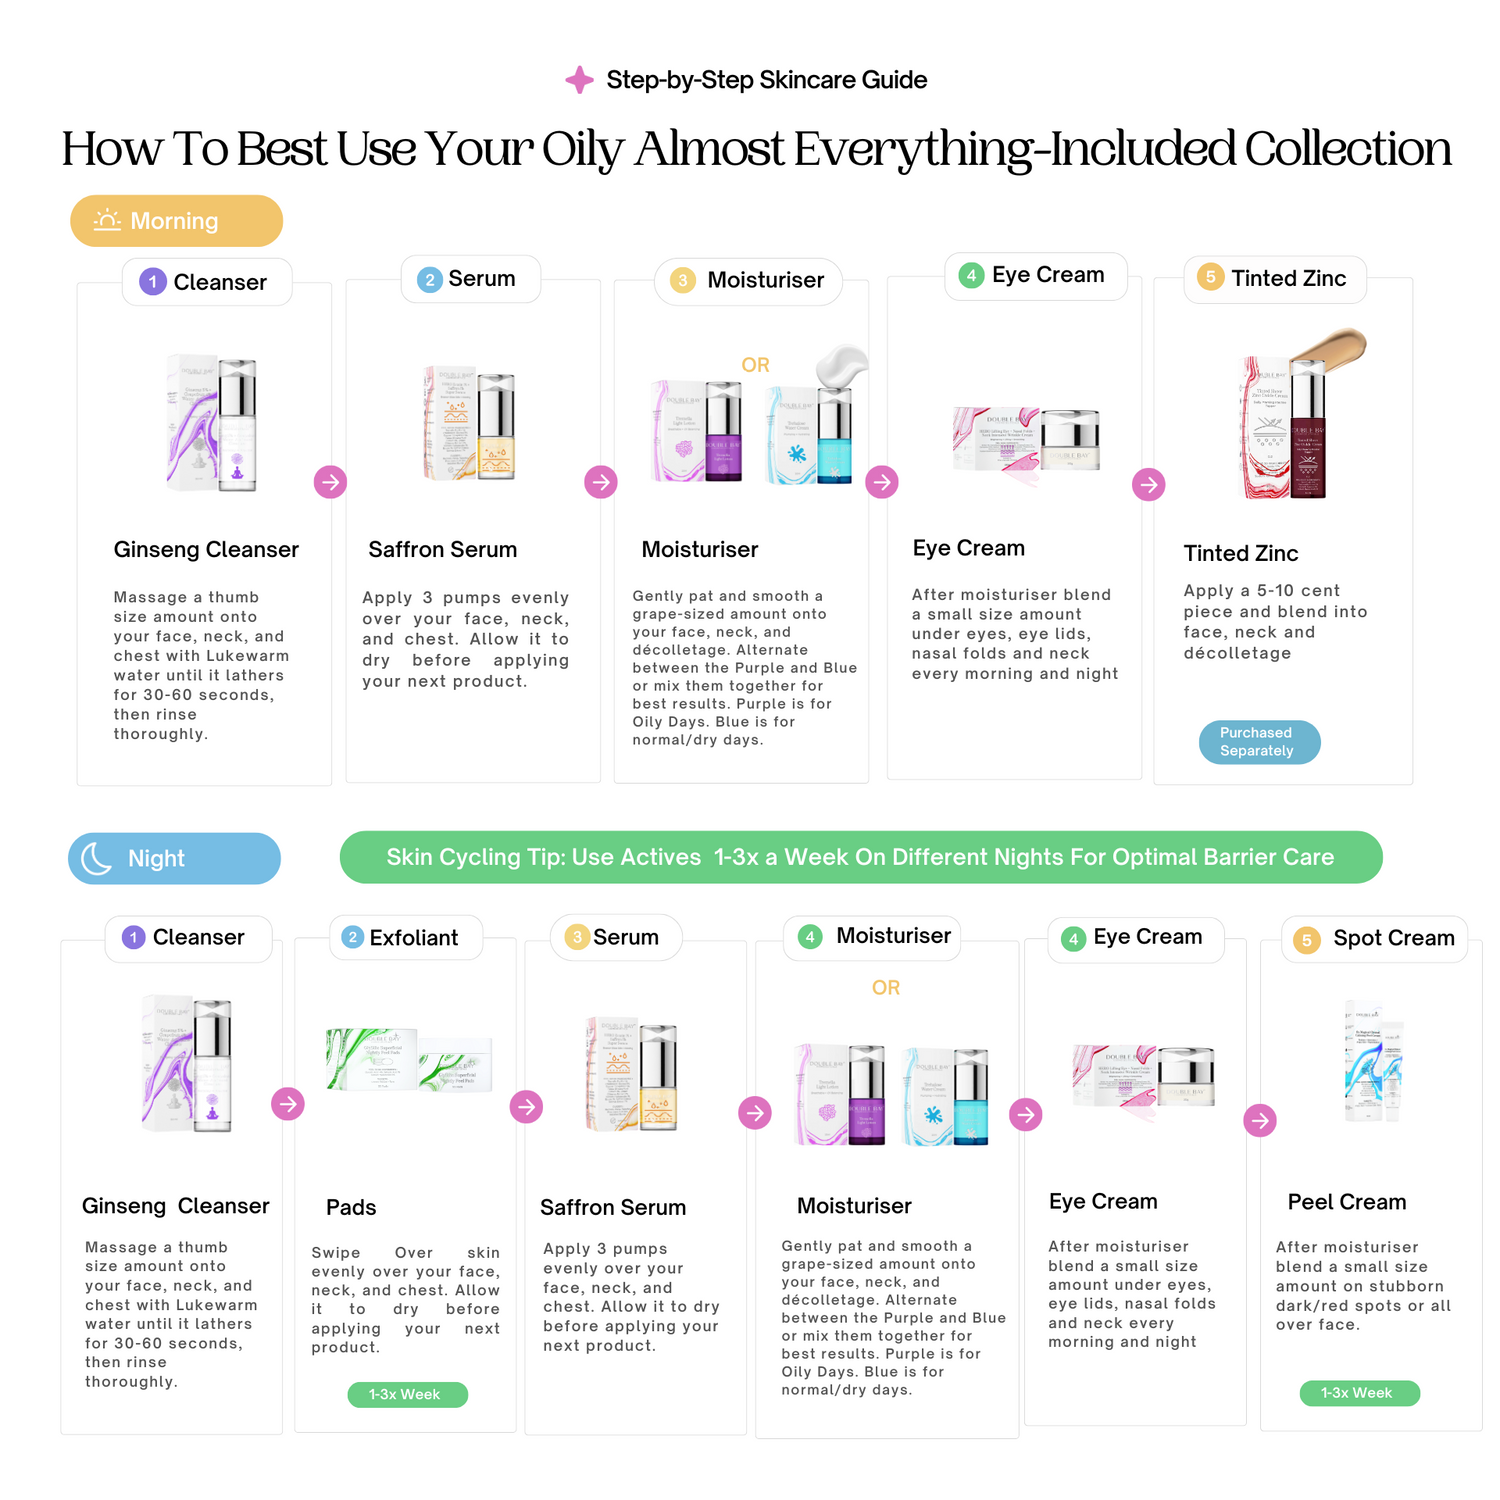Click the green Skin Cycling Tip banner
1500x1500 pixels.
pyautogui.click(x=860, y=857)
